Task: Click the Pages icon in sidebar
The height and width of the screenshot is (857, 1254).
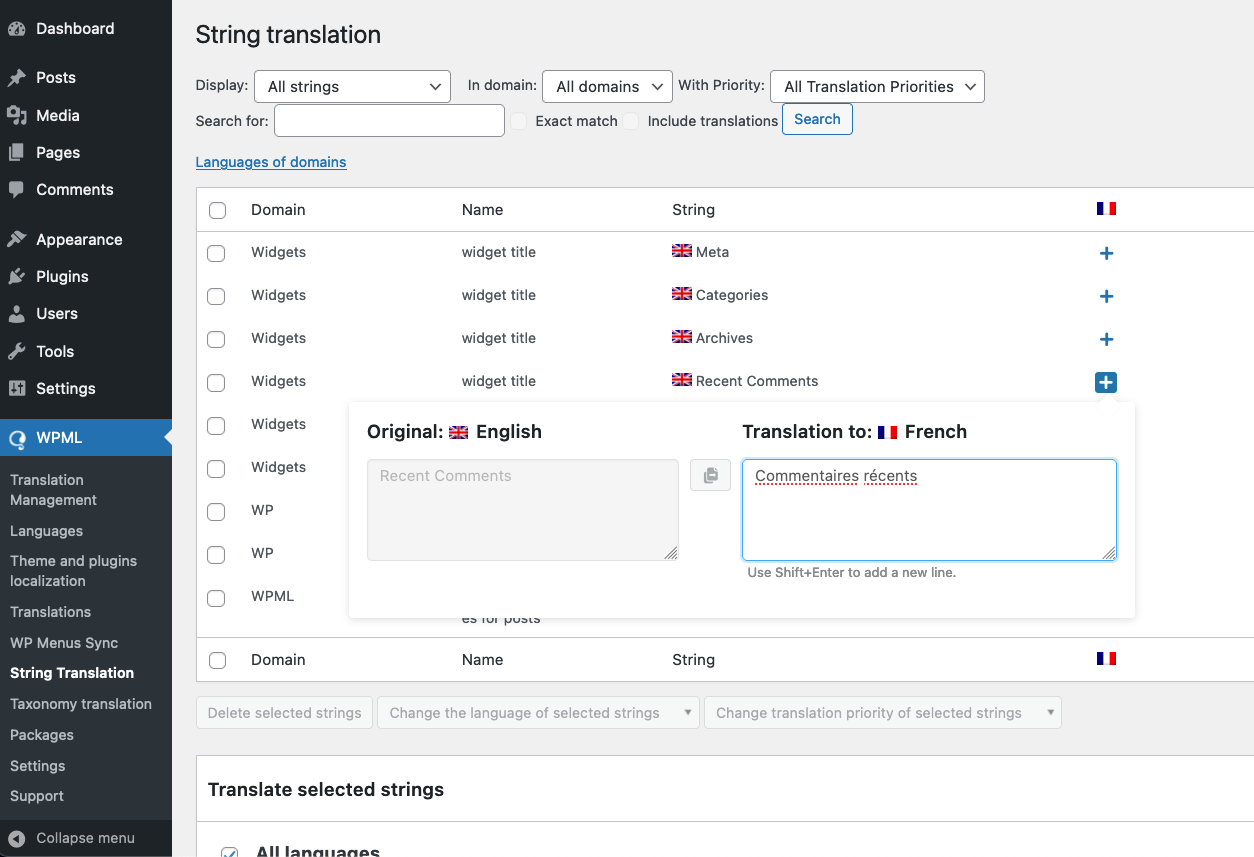Action: coord(17,153)
